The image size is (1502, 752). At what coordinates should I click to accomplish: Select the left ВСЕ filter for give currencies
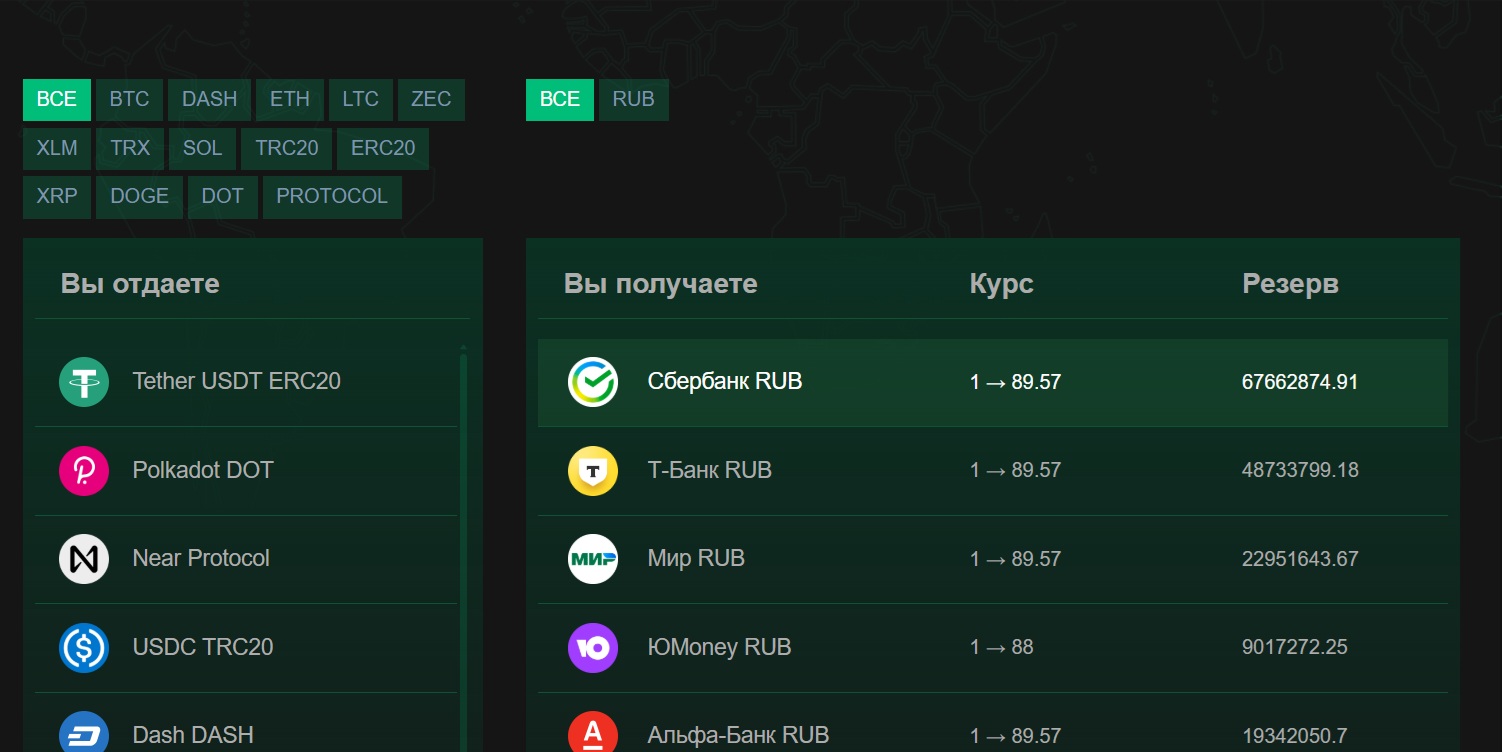click(x=57, y=99)
